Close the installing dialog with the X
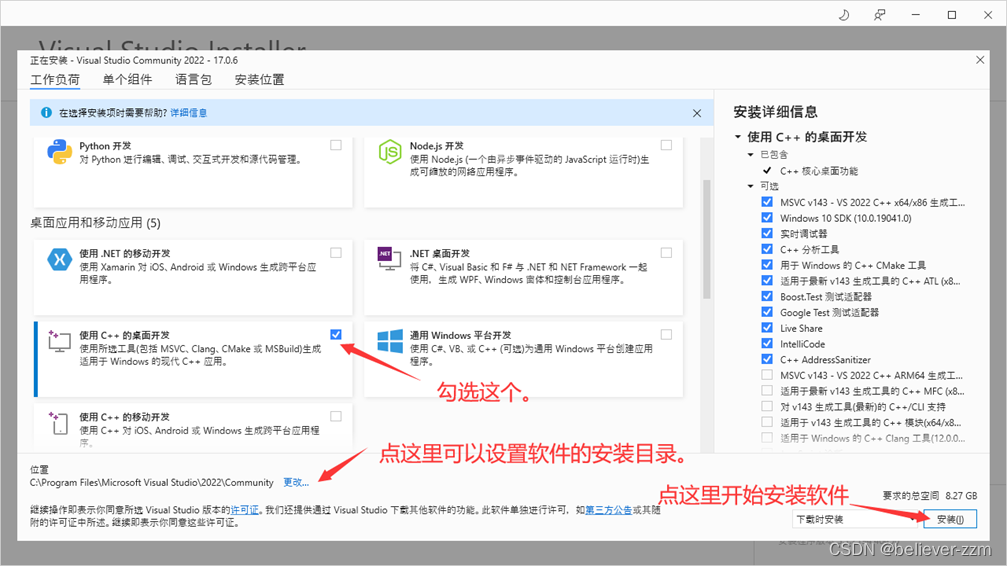Viewport: 1007px width, 566px height. tap(980, 60)
